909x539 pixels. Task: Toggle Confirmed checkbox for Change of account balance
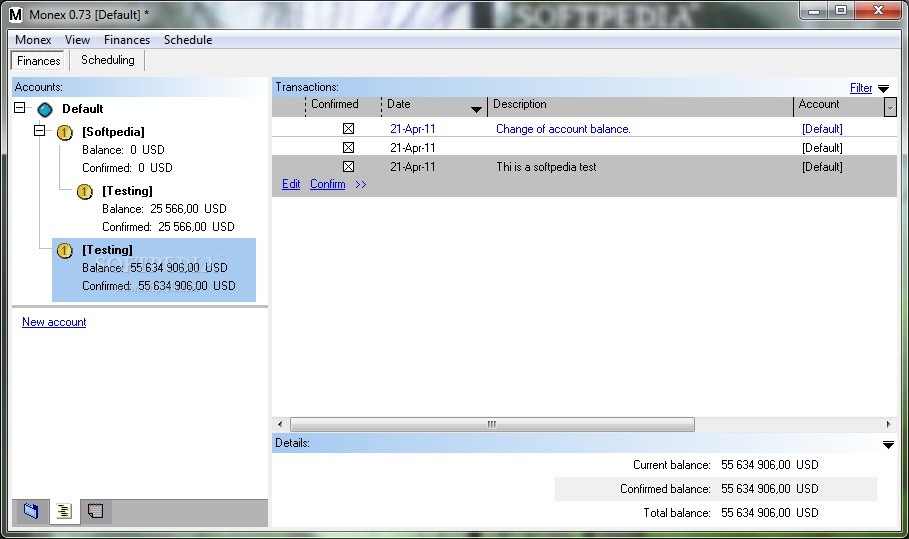348,129
